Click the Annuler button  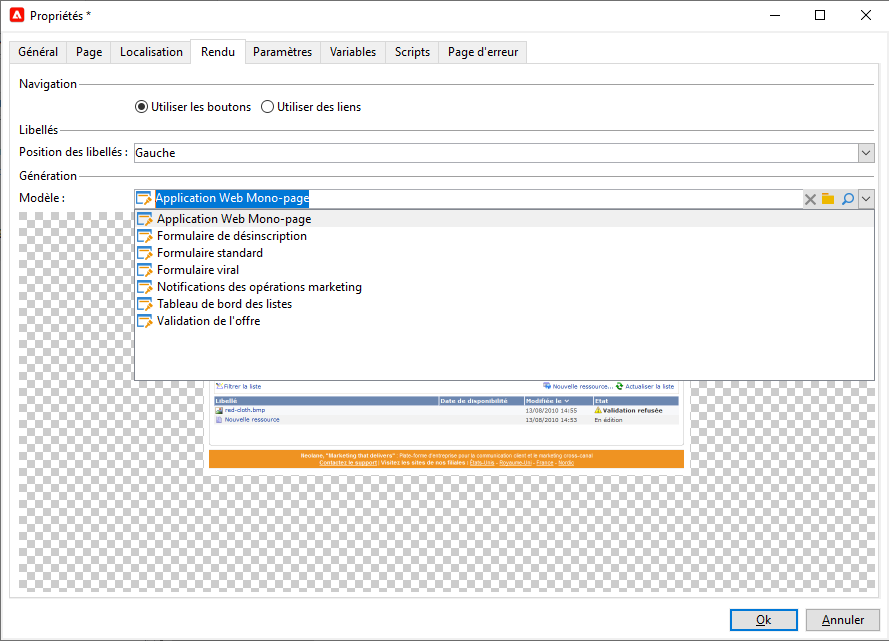coord(843,620)
